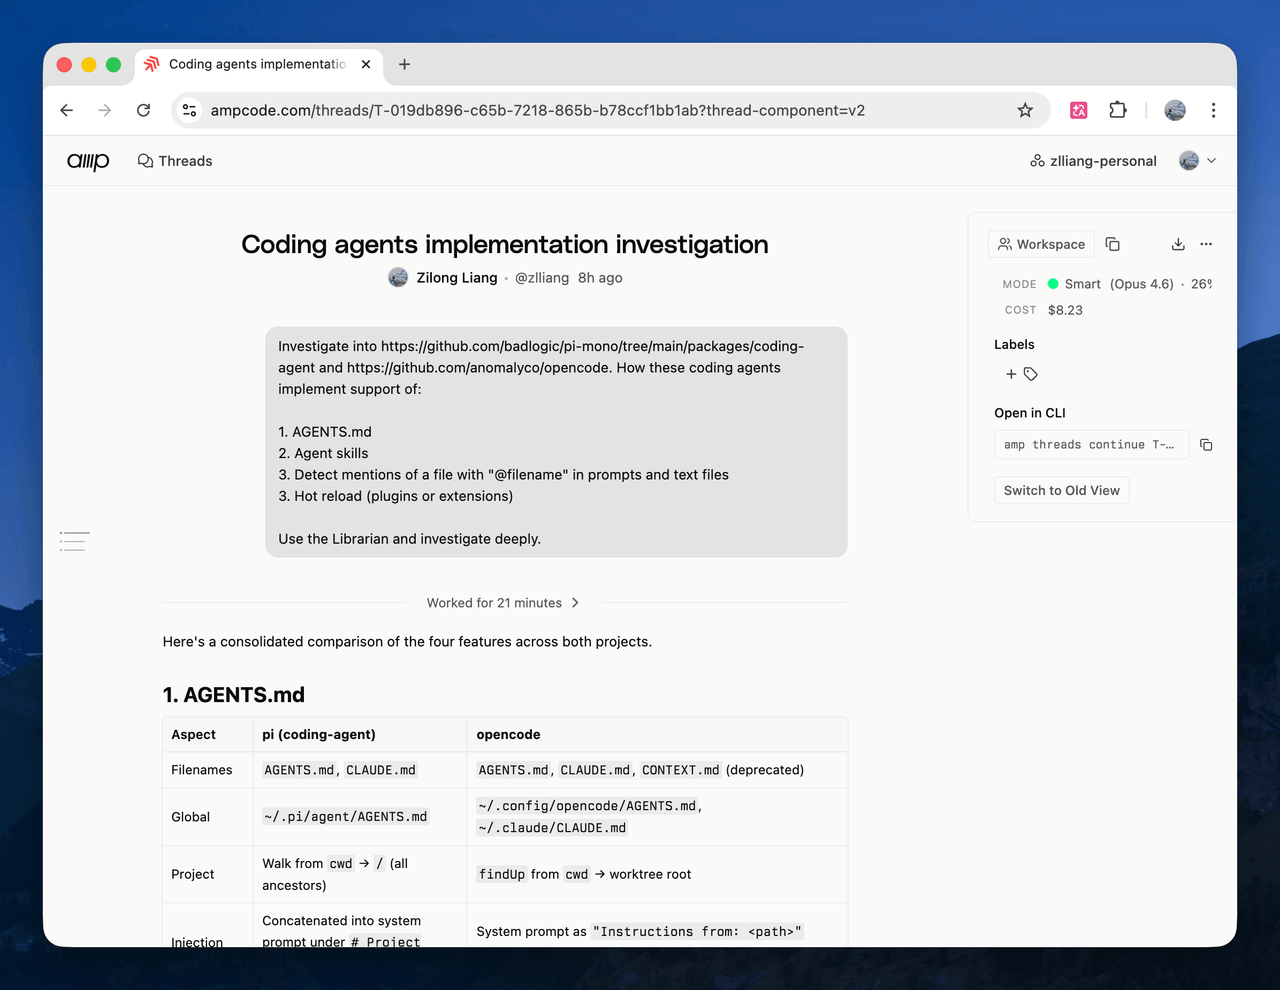Click the amp threads continue command field
This screenshot has width=1280, height=990.
[1092, 445]
